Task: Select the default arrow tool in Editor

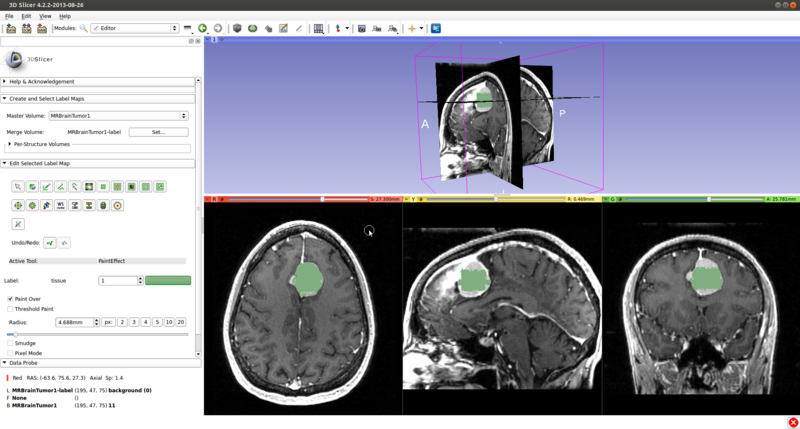Action: click(x=18, y=187)
